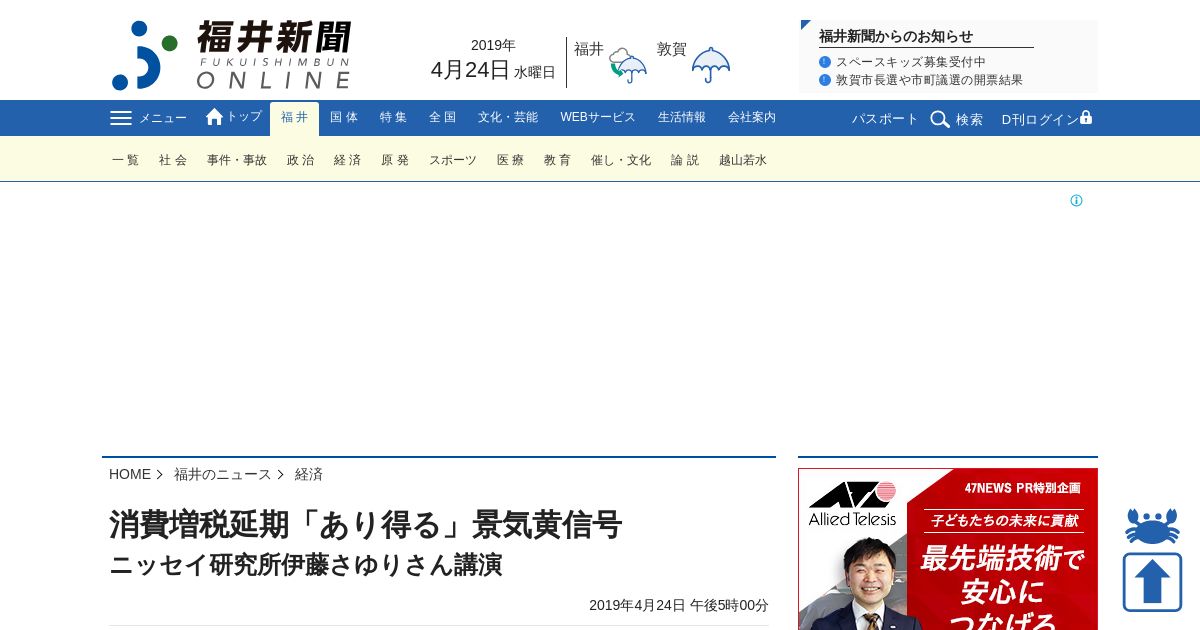Click the D刊ログイン link
Viewport: 1200px width, 630px height.
[x=1040, y=119]
